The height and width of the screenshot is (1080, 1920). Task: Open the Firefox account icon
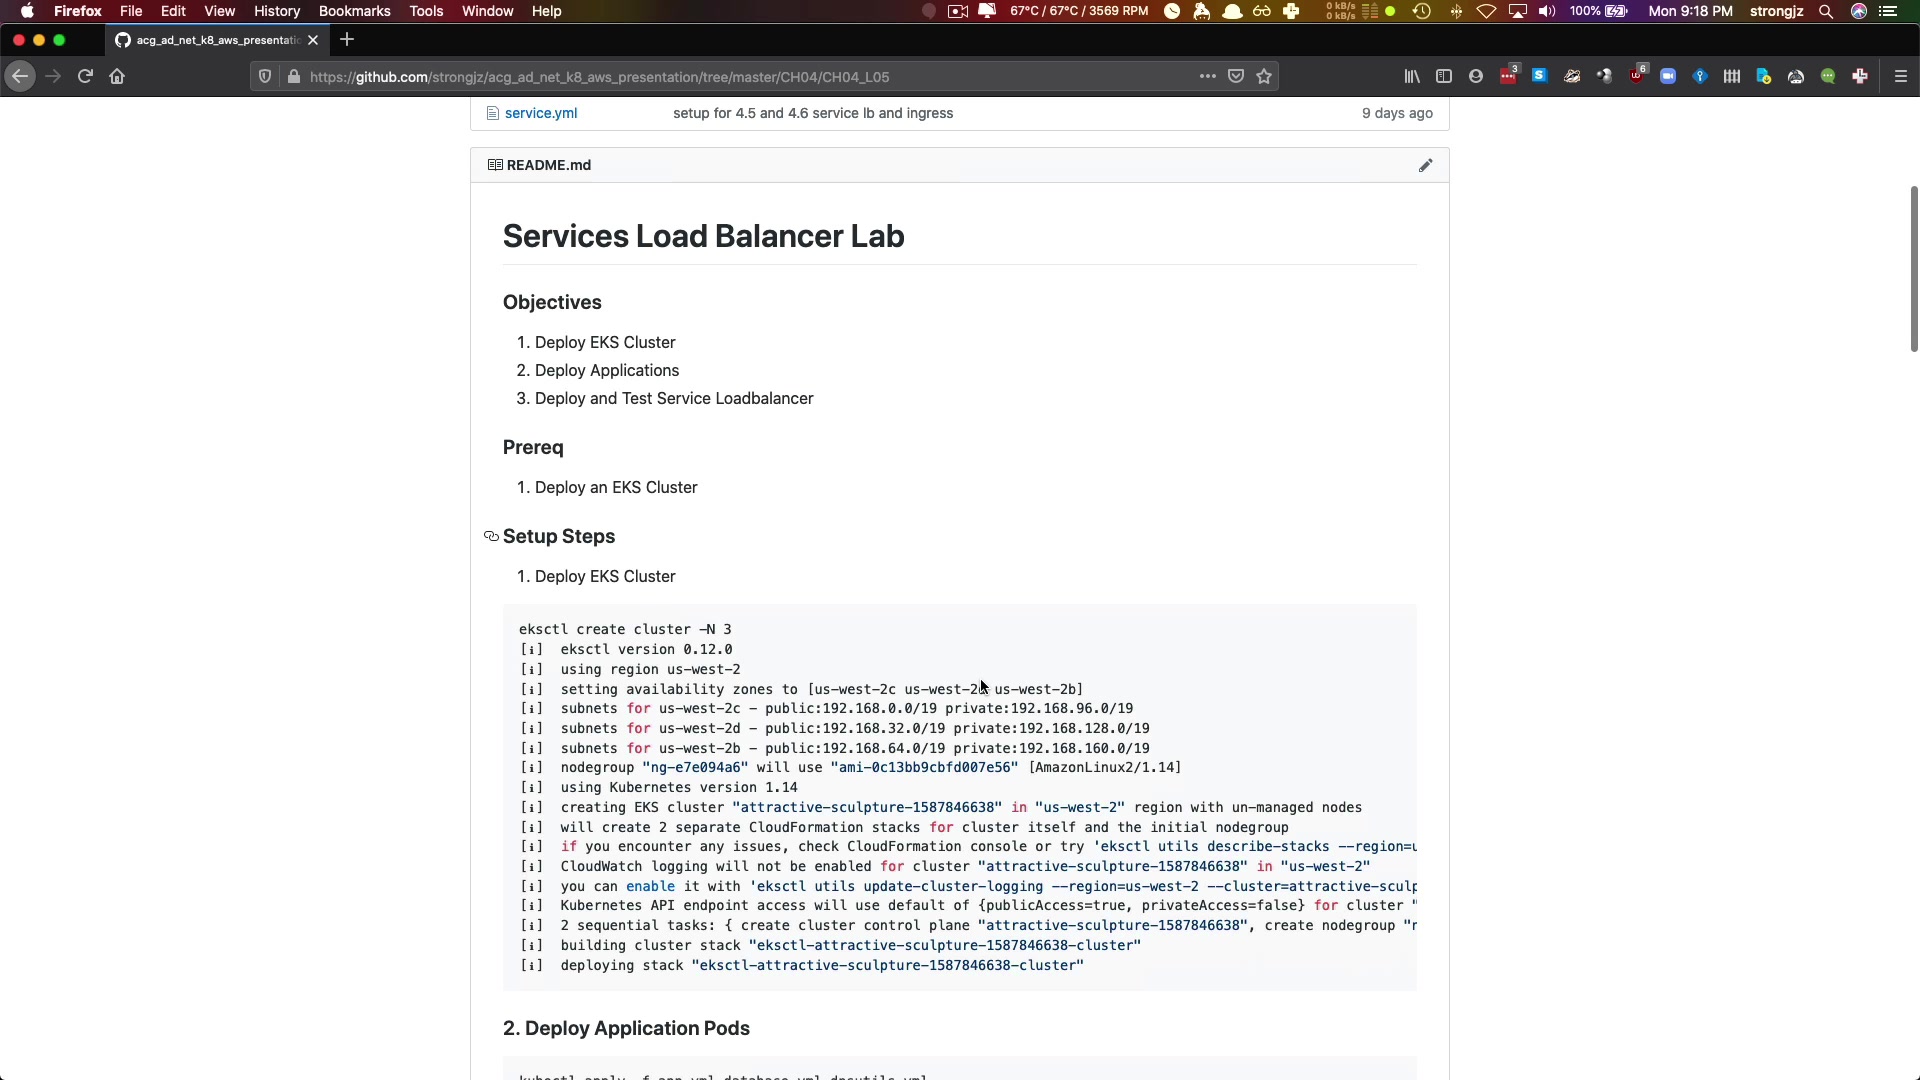(1476, 77)
